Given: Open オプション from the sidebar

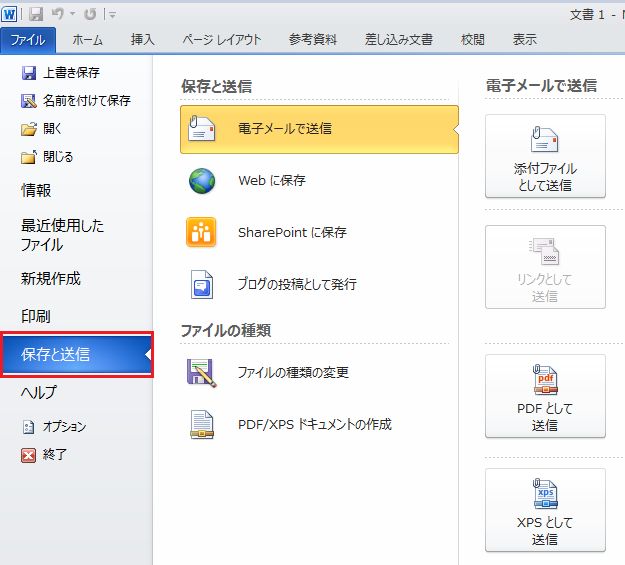Looking at the screenshot, I should 63,427.
